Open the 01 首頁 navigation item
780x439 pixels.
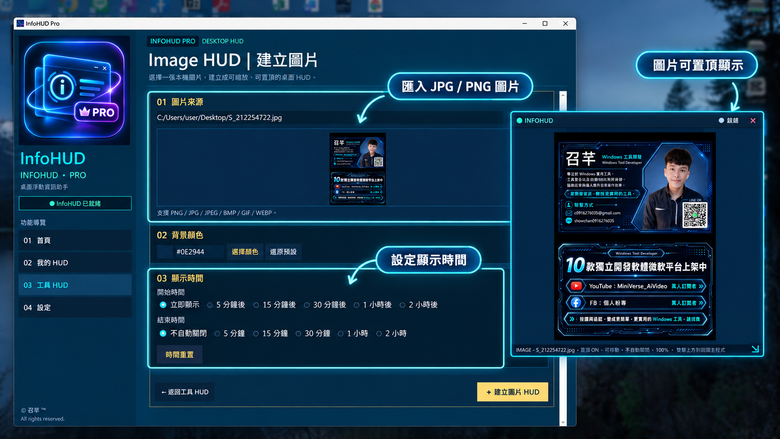point(75,240)
